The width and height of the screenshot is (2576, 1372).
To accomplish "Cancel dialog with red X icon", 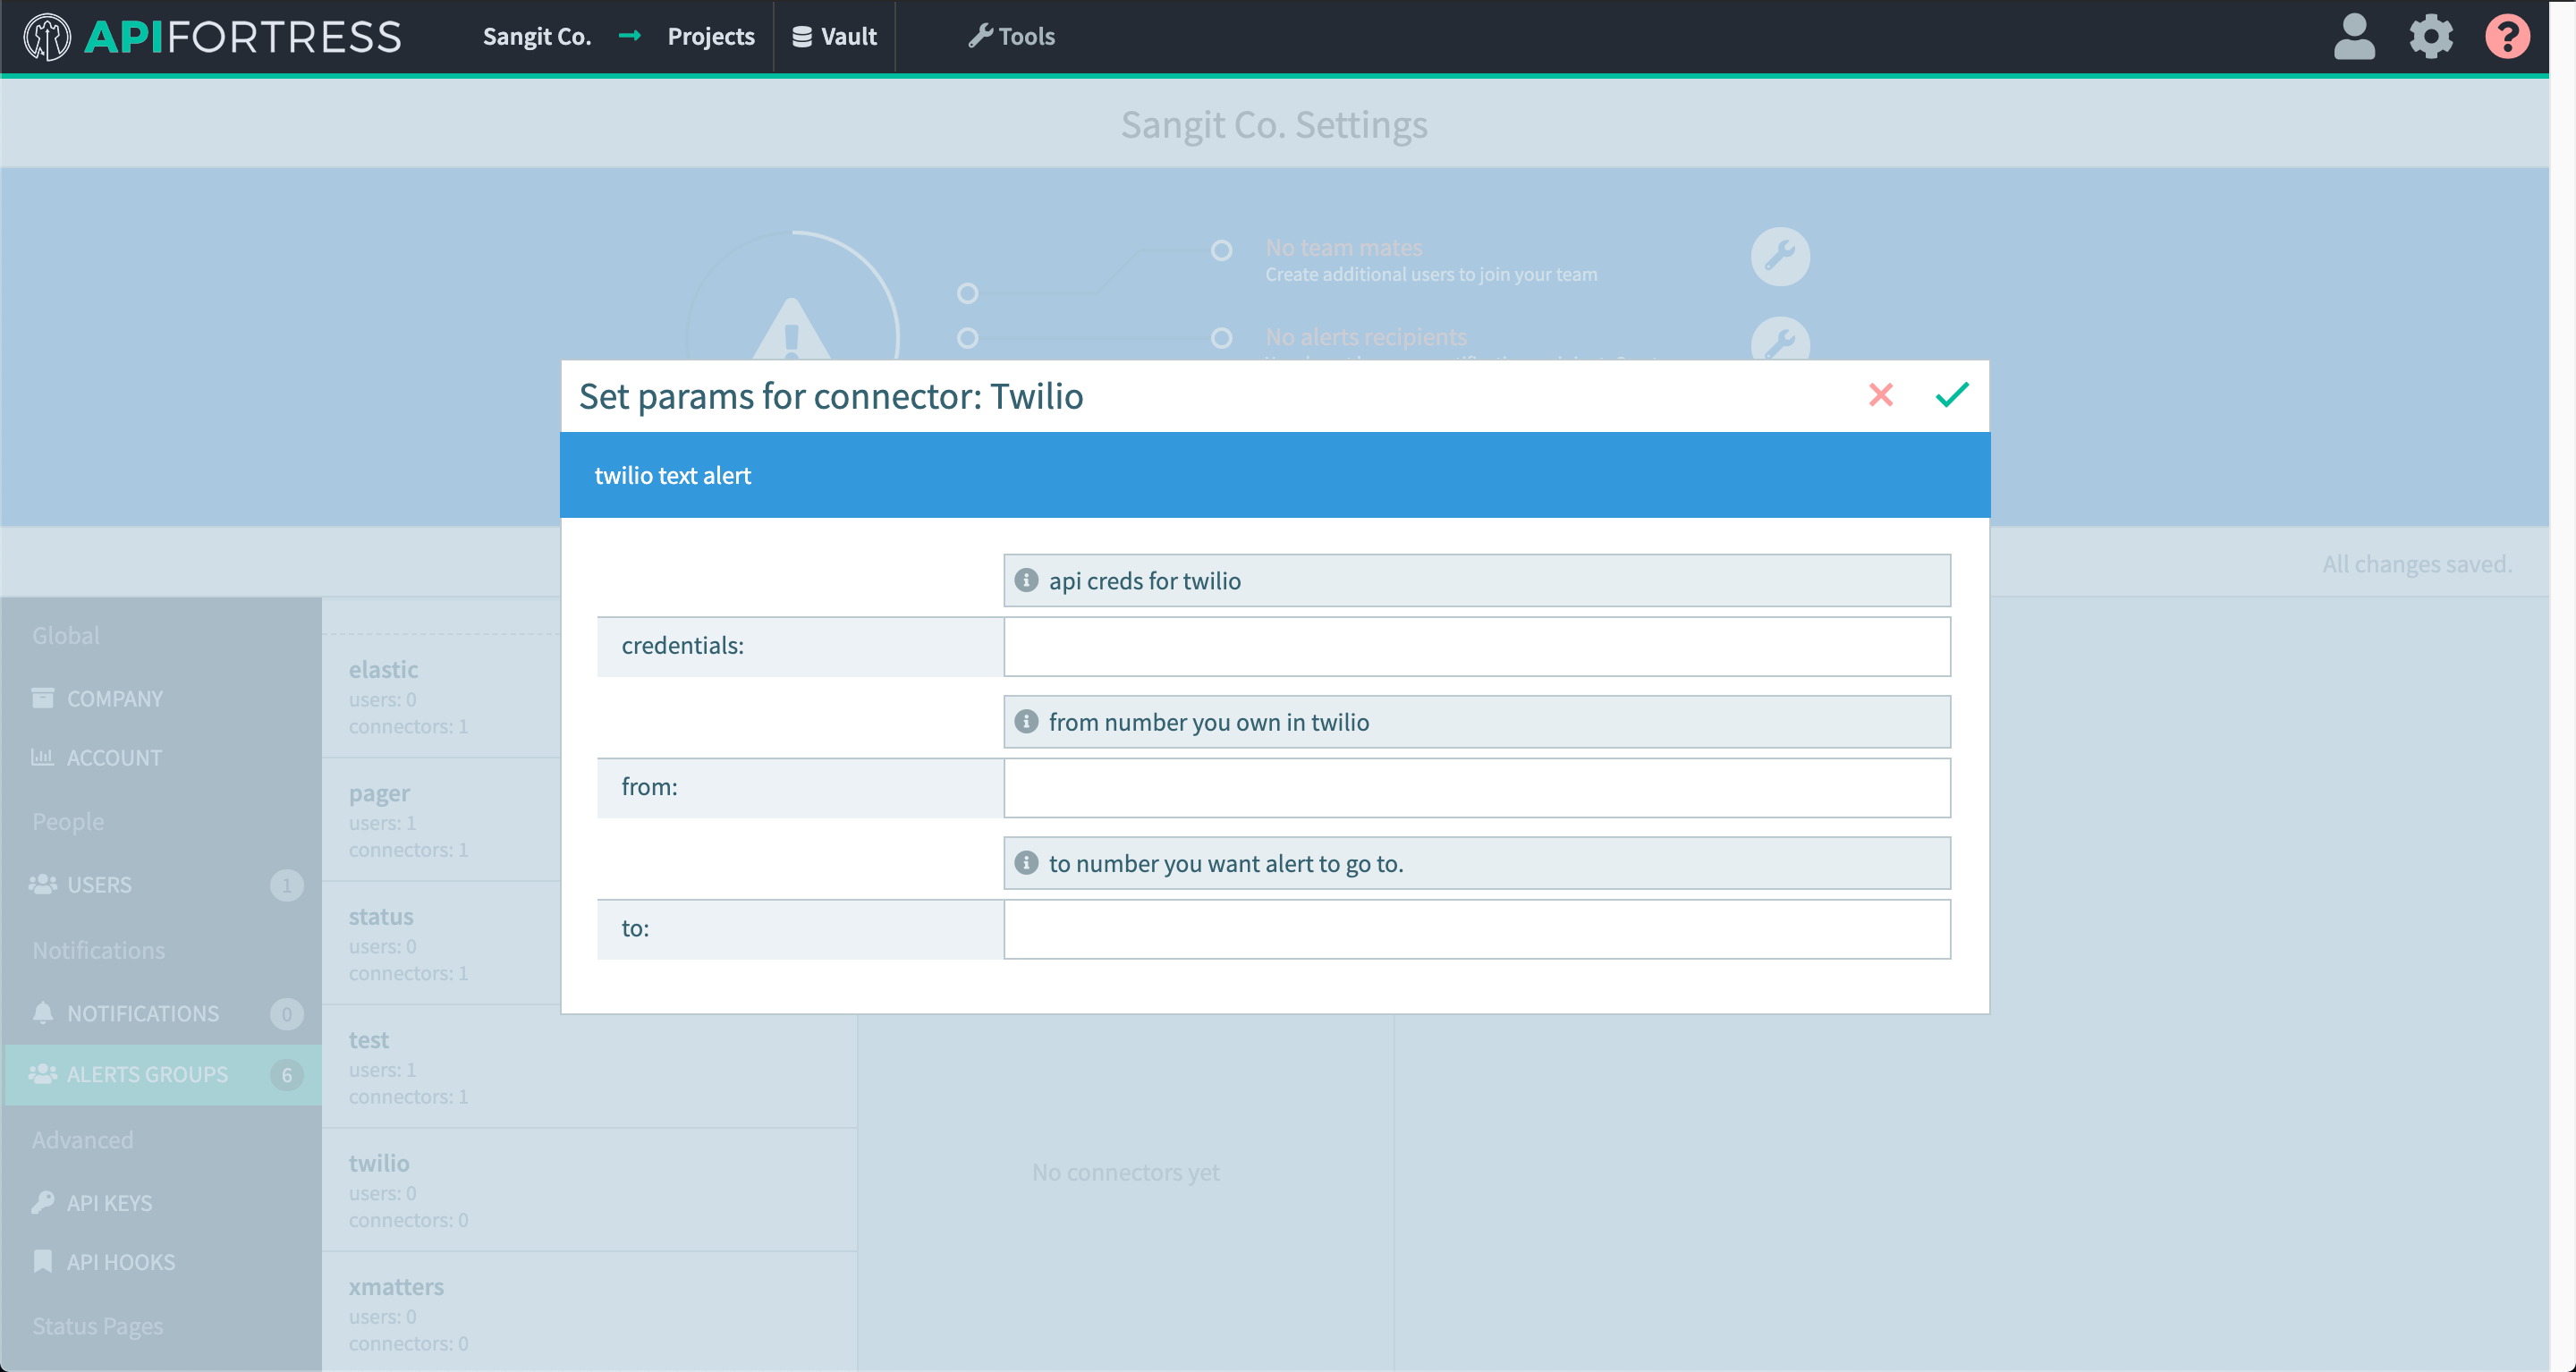I will click(1880, 395).
